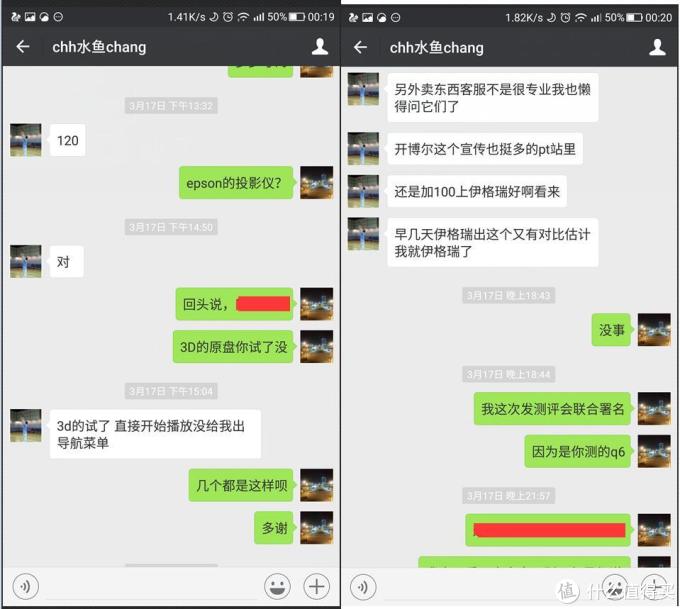Tap the '早几天伊格瑞出这个' message
Image resolution: width=680 pixels, height=609 pixels.
pos(493,242)
